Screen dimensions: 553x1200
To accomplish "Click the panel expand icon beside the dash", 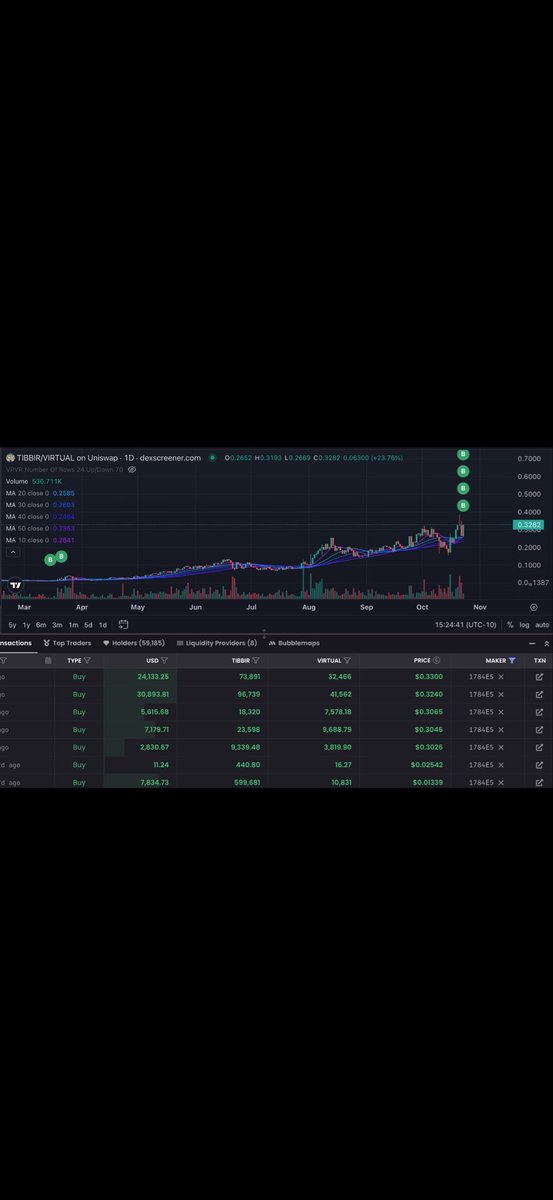I will point(546,643).
